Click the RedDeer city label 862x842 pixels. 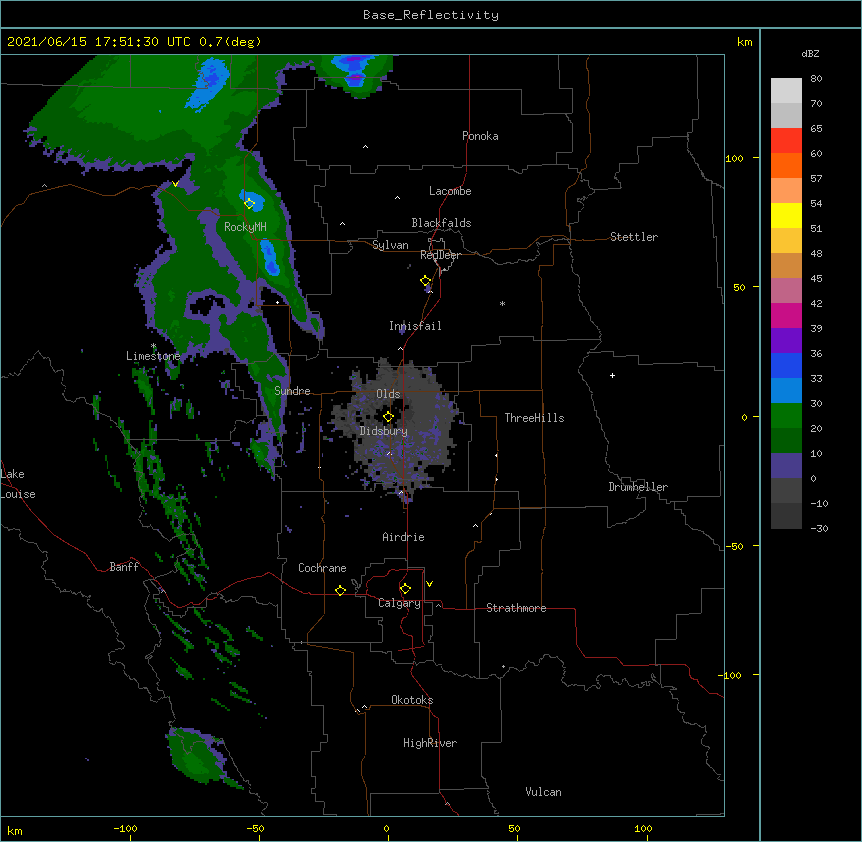click(440, 255)
